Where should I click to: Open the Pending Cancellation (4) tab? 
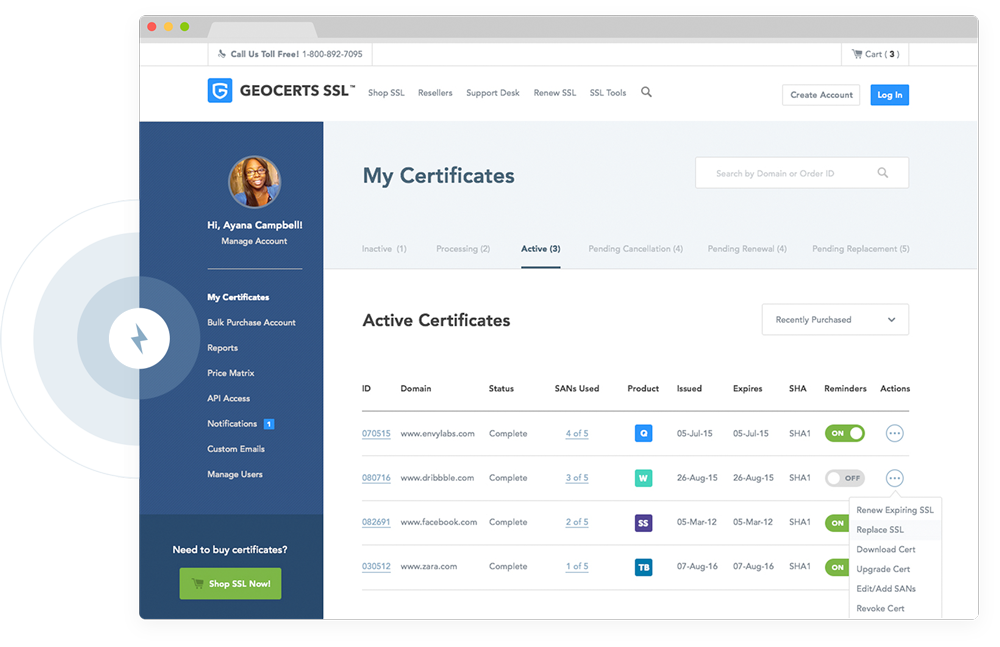pyautogui.click(x=635, y=249)
